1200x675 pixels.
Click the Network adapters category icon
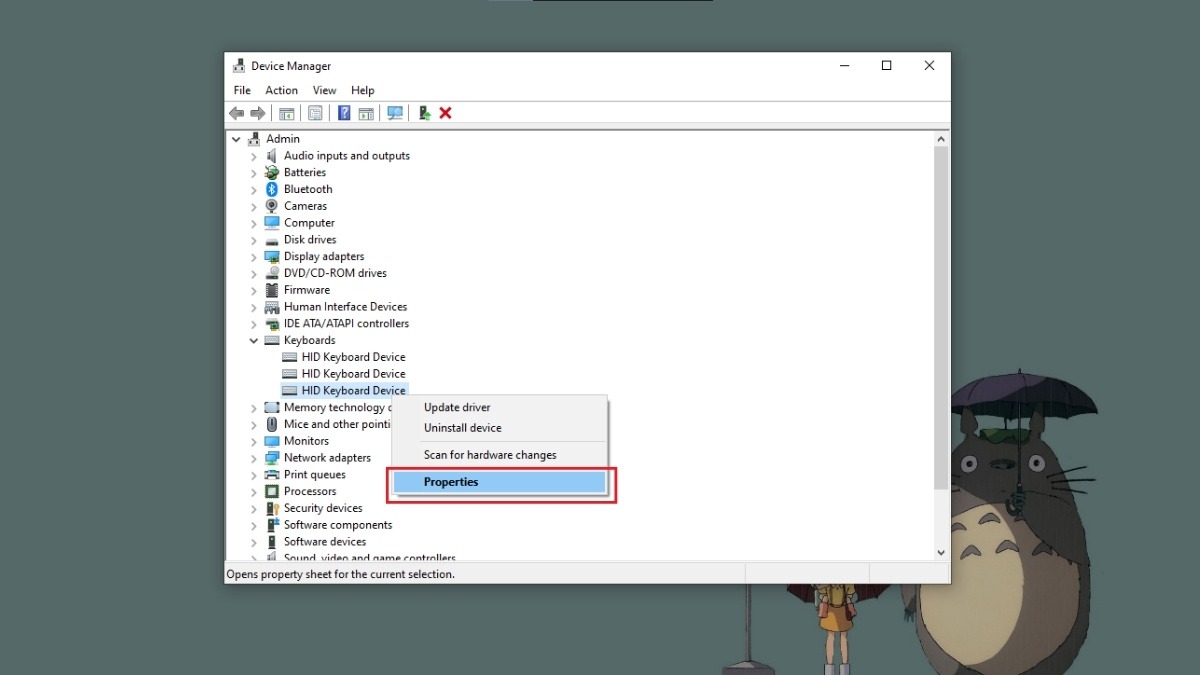tap(271, 458)
